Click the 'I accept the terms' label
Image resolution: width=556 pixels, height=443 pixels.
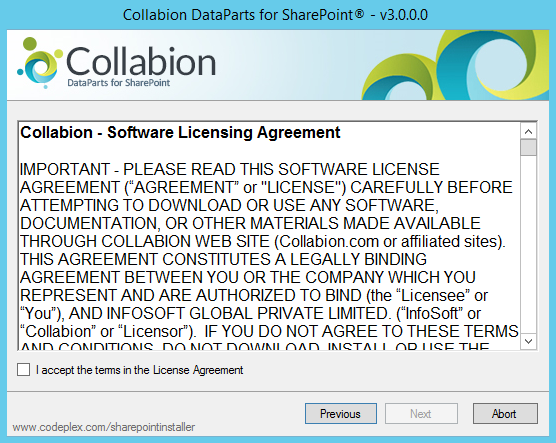(x=139, y=370)
